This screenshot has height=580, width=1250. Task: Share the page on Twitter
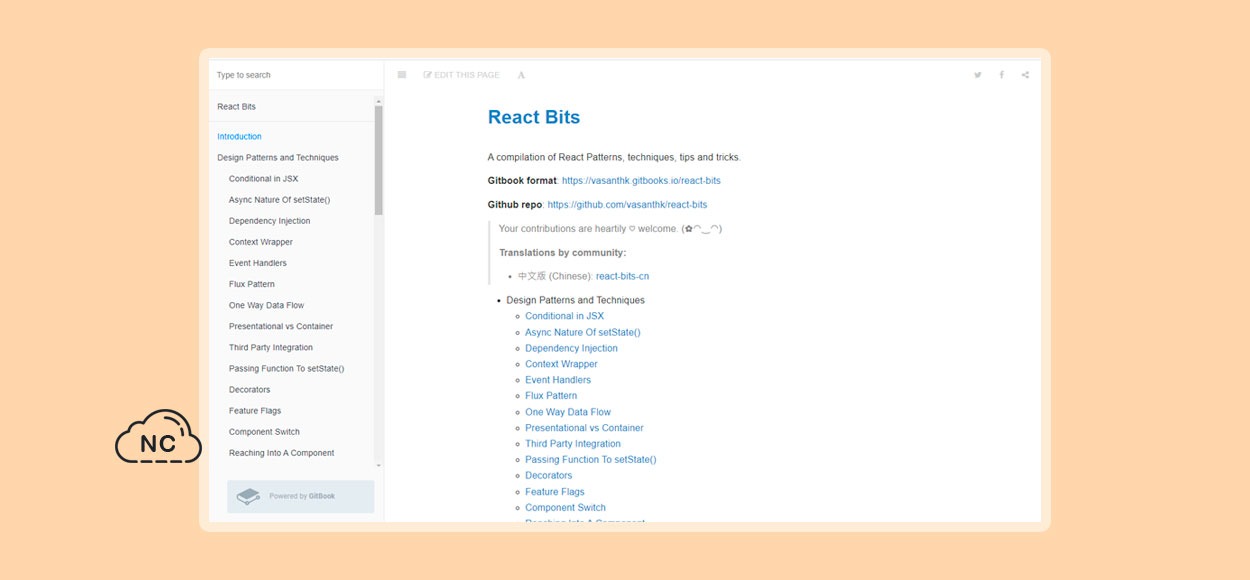click(978, 75)
